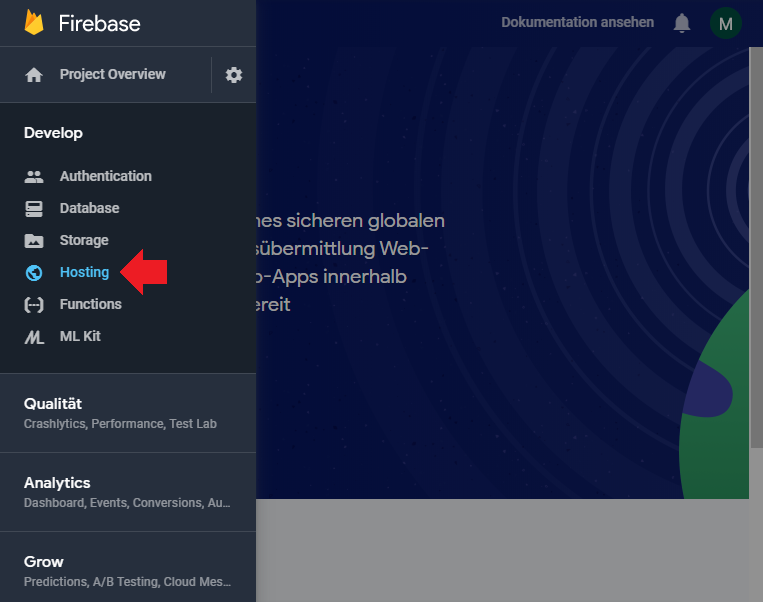Click the Authentication people icon

[x=34, y=177]
